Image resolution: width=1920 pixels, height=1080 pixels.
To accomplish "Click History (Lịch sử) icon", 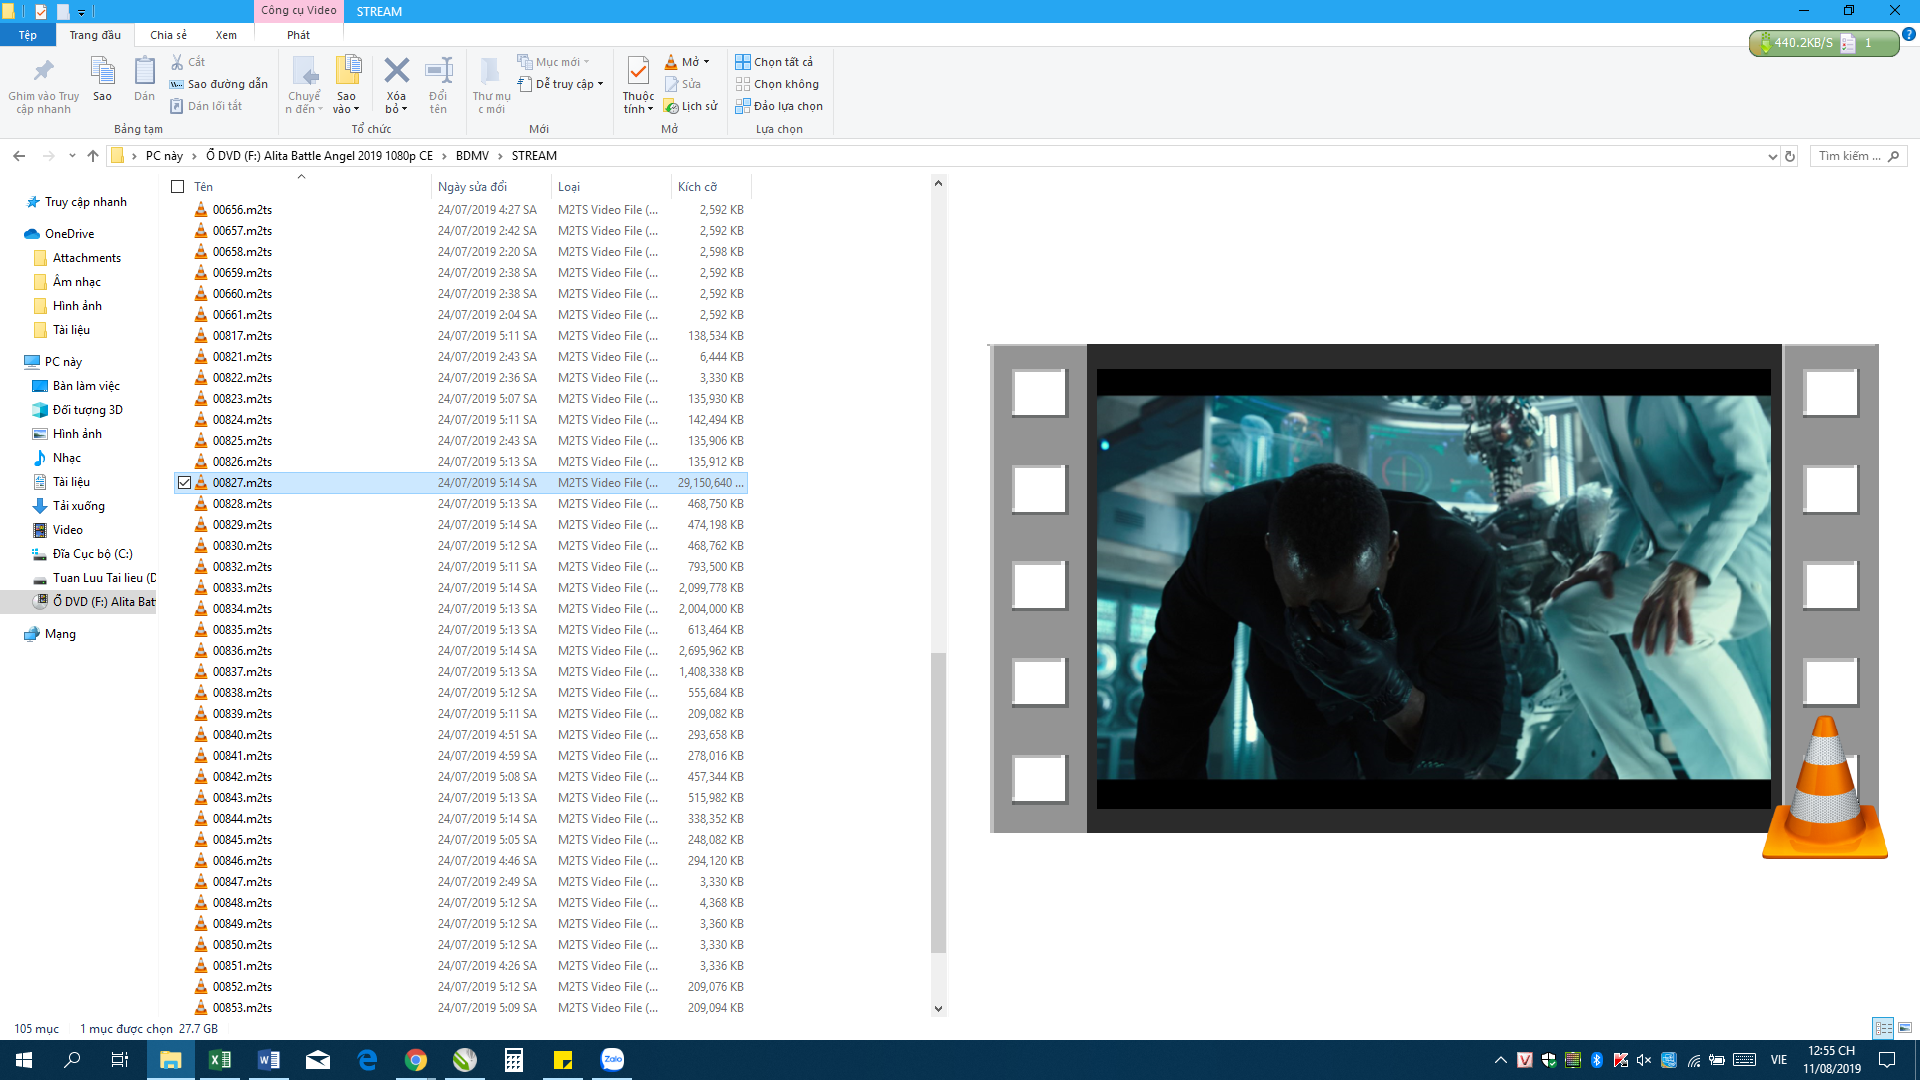I will point(672,106).
